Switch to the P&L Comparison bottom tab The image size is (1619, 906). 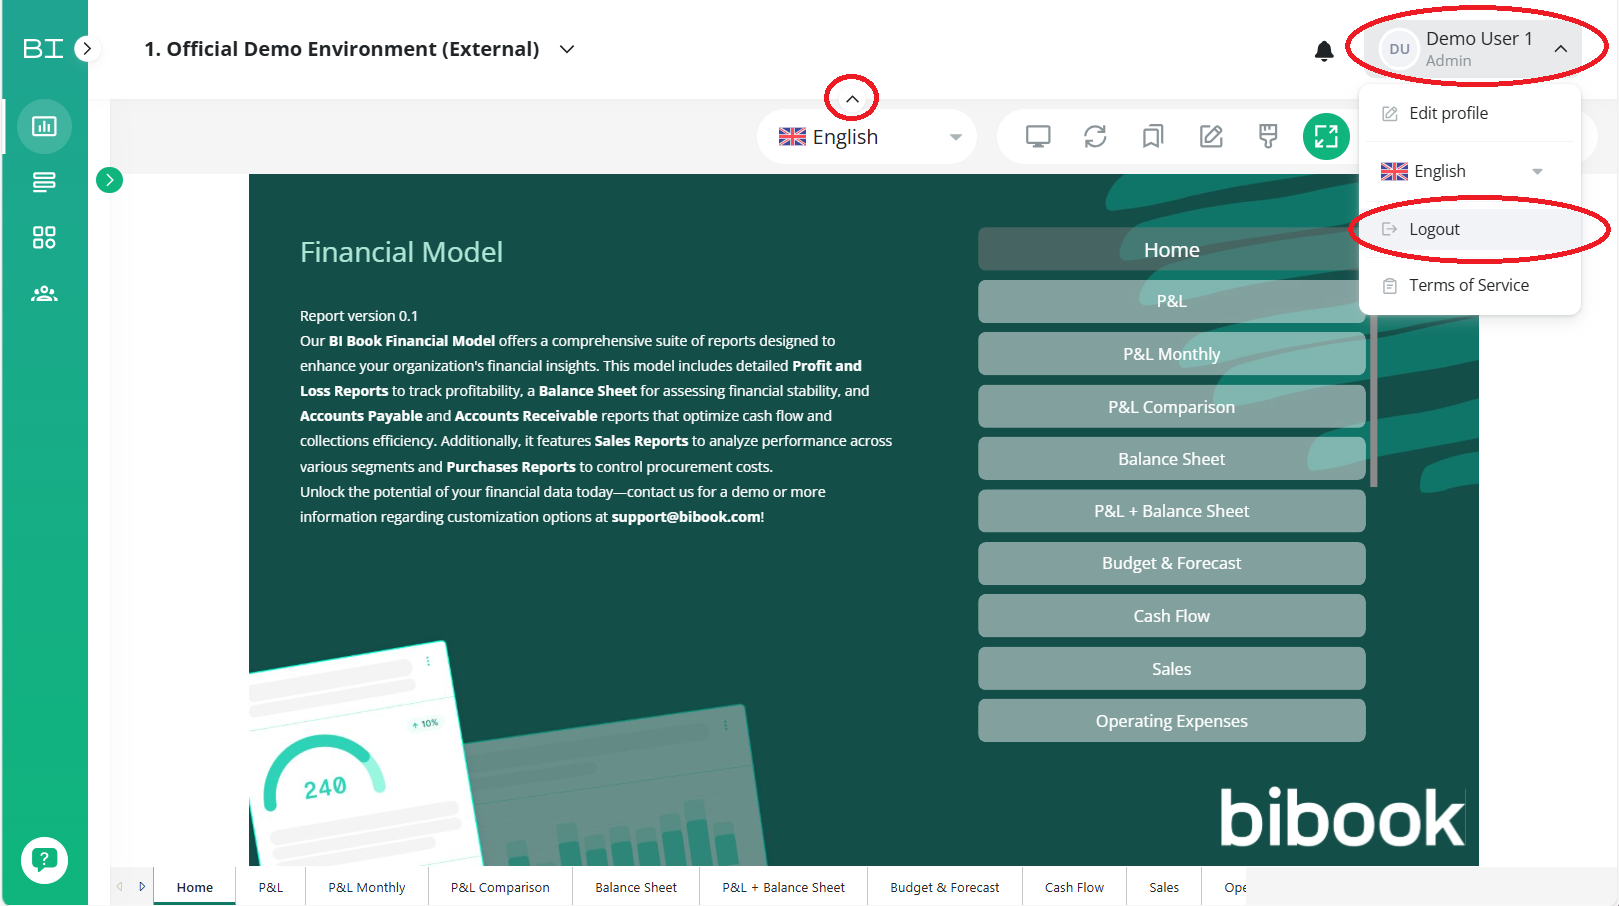[500, 887]
